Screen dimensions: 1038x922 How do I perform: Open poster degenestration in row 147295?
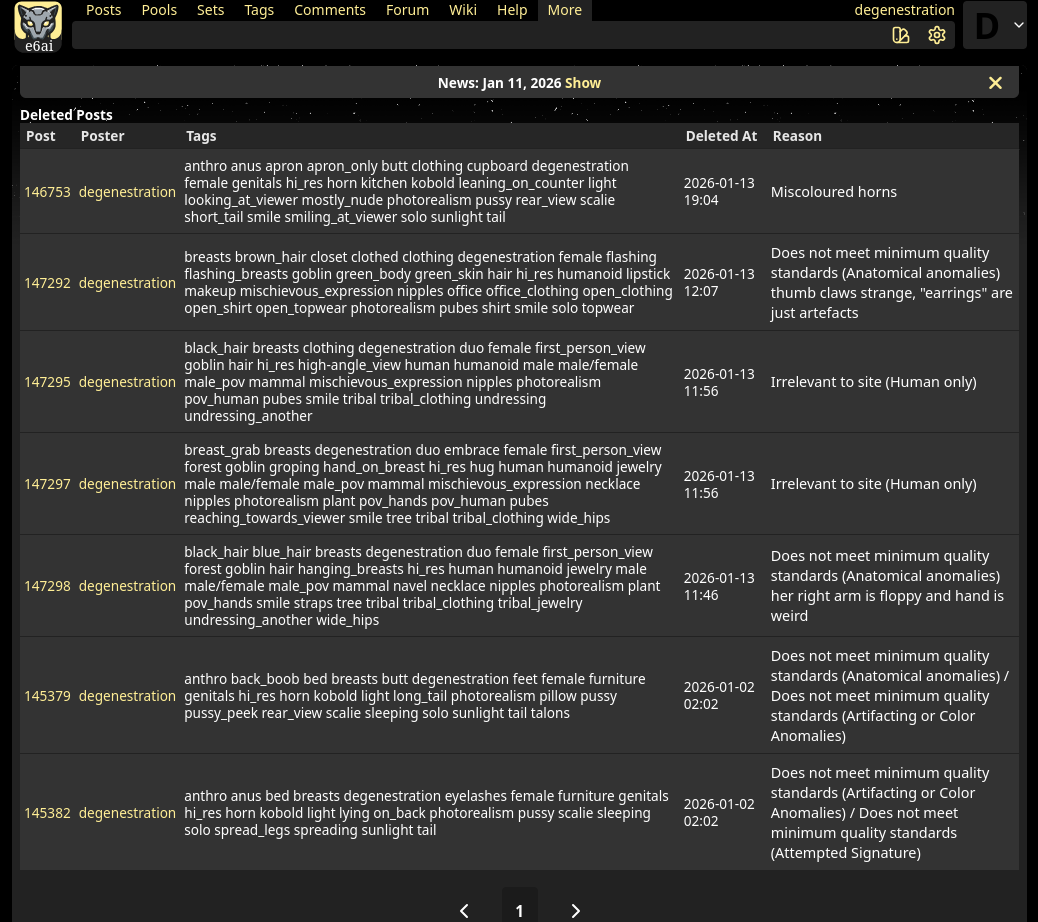[x=127, y=382]
